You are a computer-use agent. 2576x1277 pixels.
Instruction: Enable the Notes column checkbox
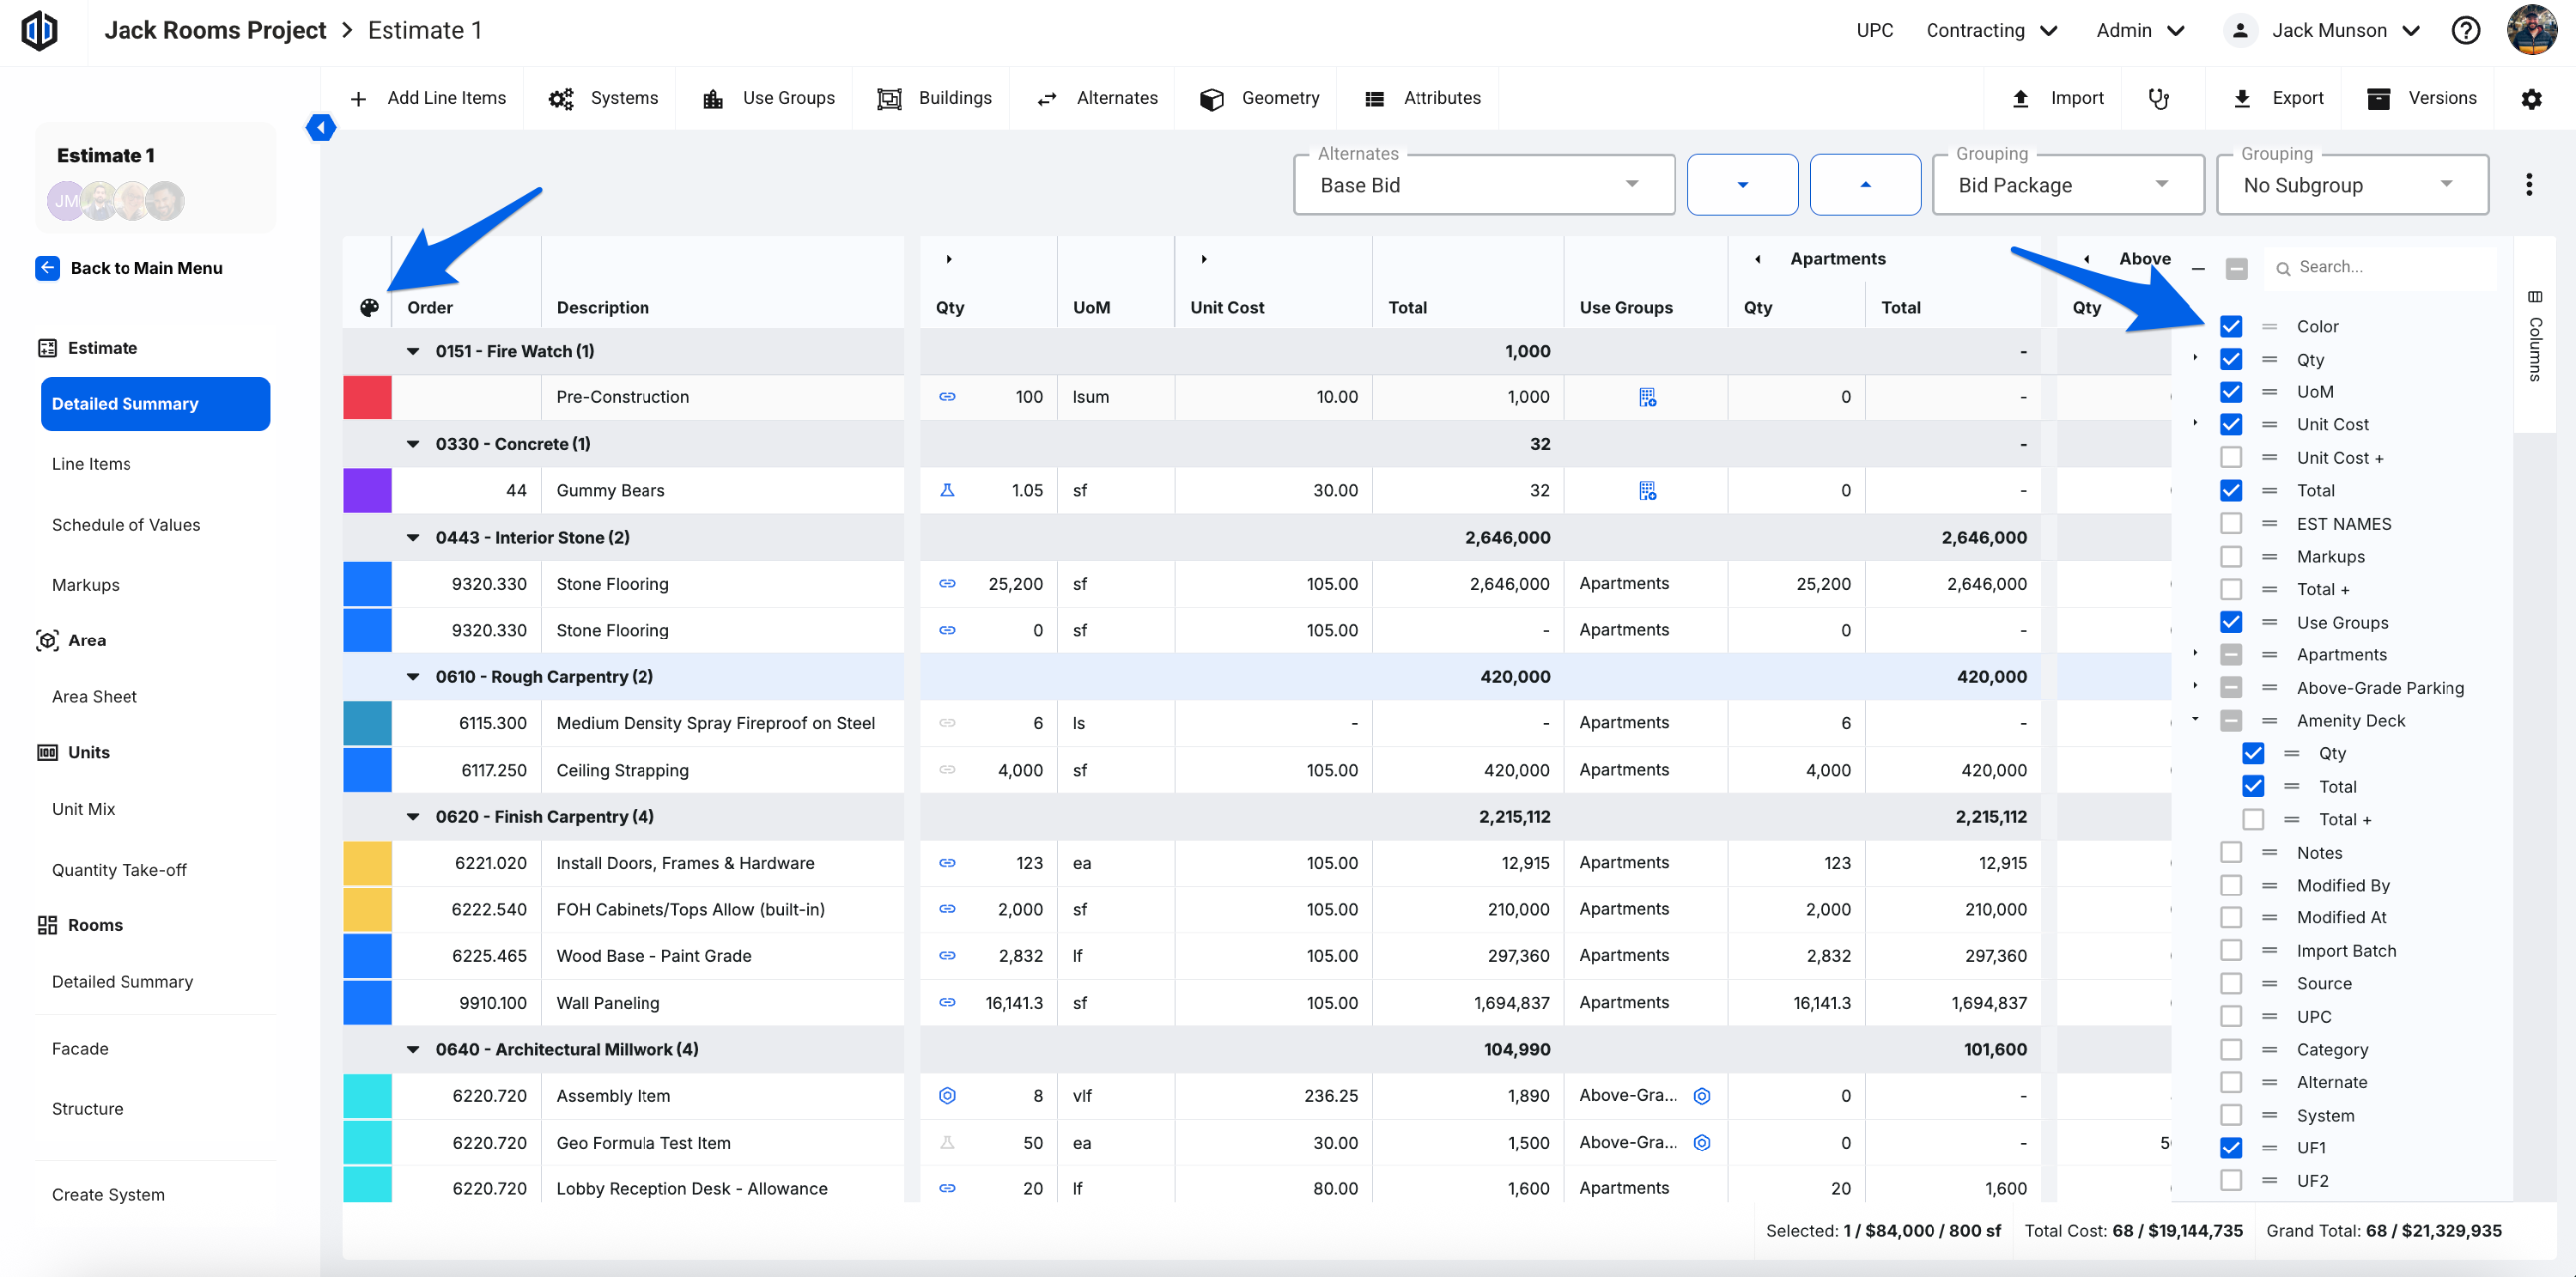pyautogui.click(x=2230, y=853)
